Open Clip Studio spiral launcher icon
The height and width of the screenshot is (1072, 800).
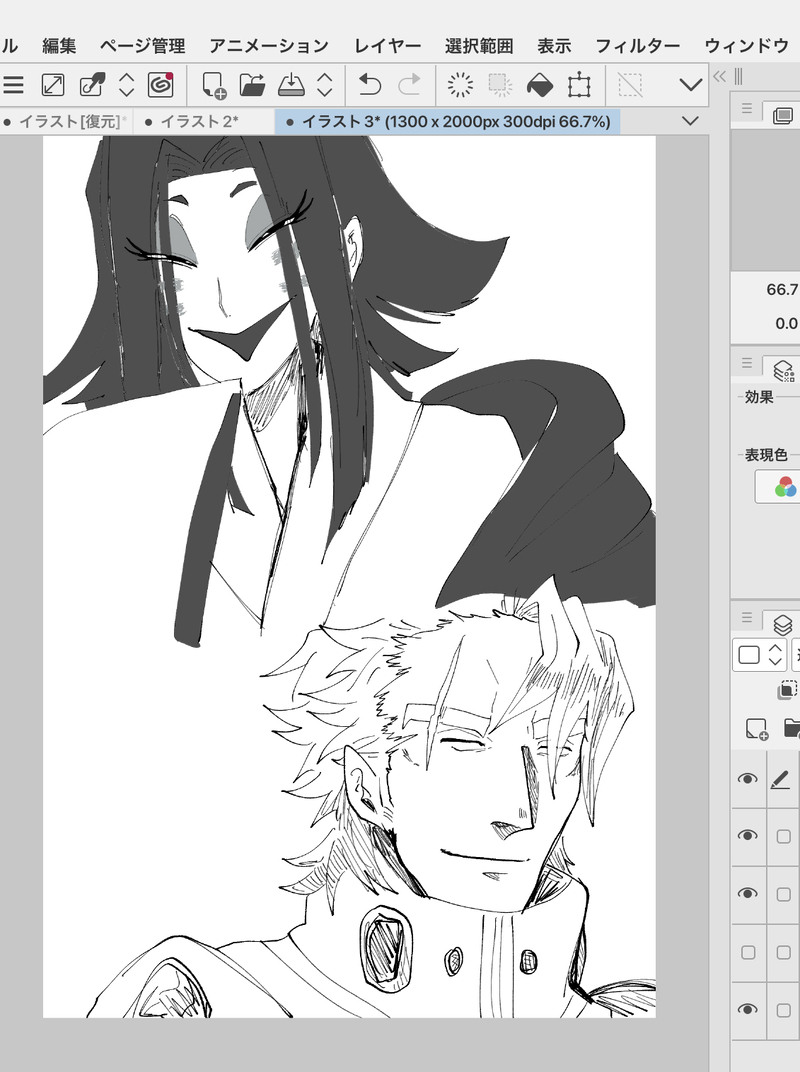pos(161,85)
